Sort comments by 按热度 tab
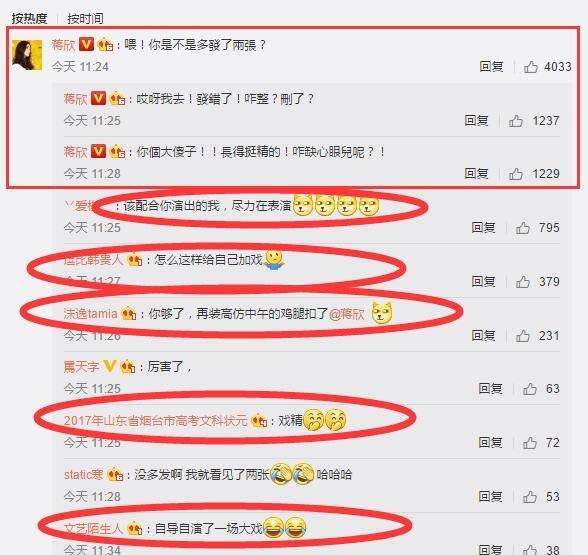This screenshot has height=555, width=588. [29, 18]
